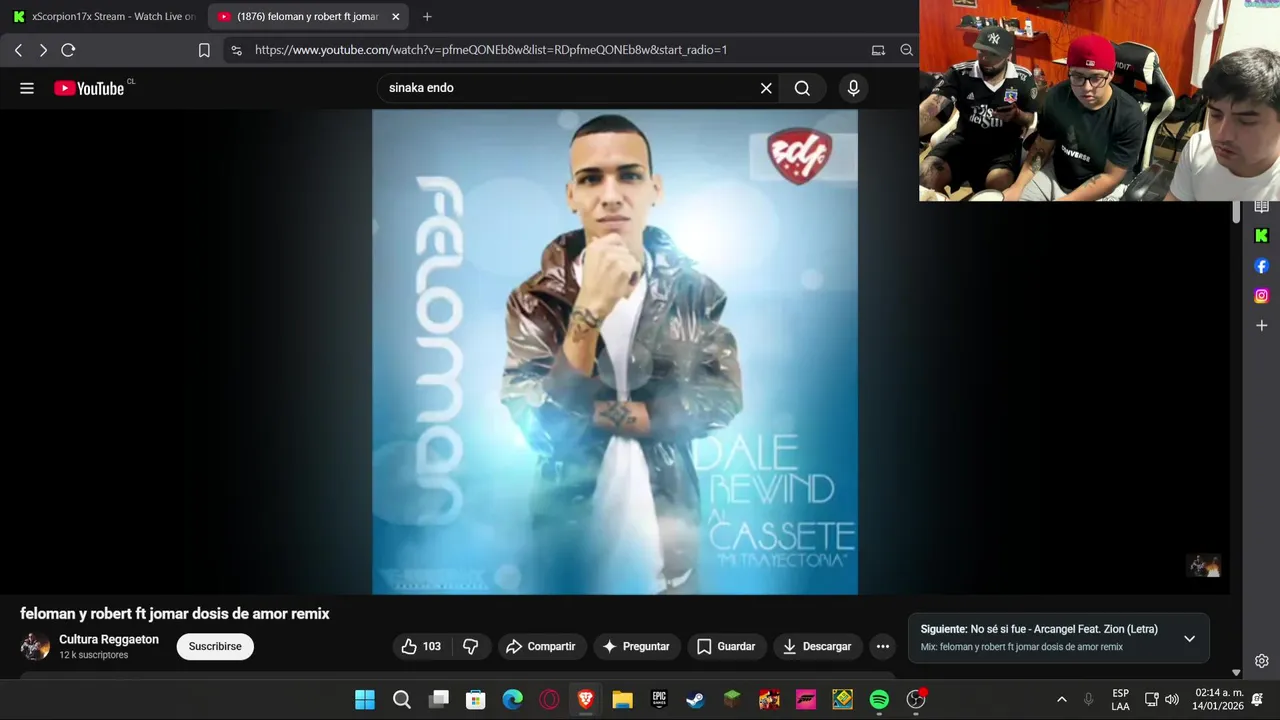Screen dimensions: 1280x720
Task: Switch to xScorpion17x Stream tab
Action: pos(105,17)
